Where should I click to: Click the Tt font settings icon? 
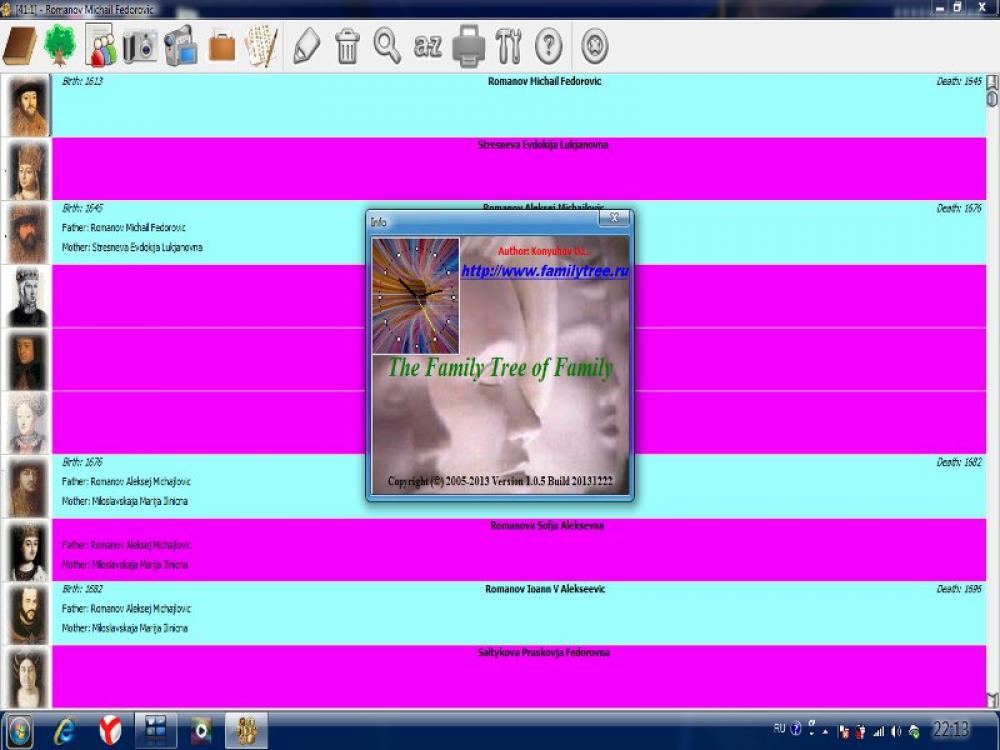509,44
